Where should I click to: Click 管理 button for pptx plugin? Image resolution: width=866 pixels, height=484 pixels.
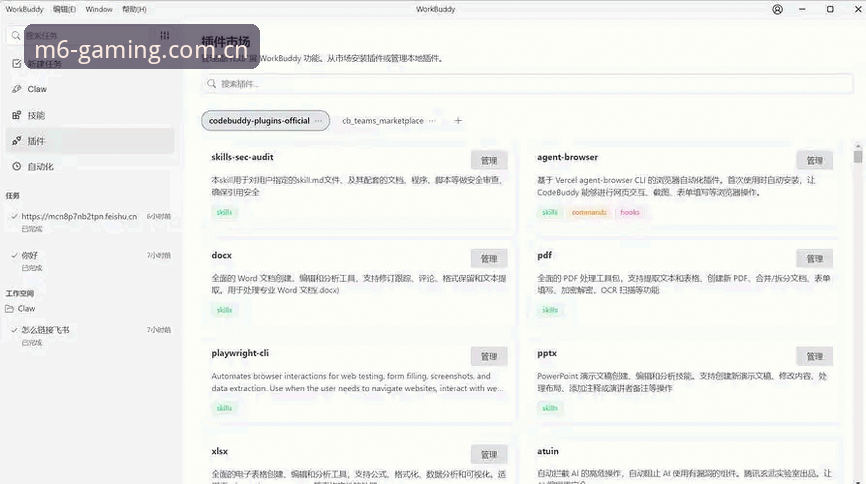click(814, 356)
